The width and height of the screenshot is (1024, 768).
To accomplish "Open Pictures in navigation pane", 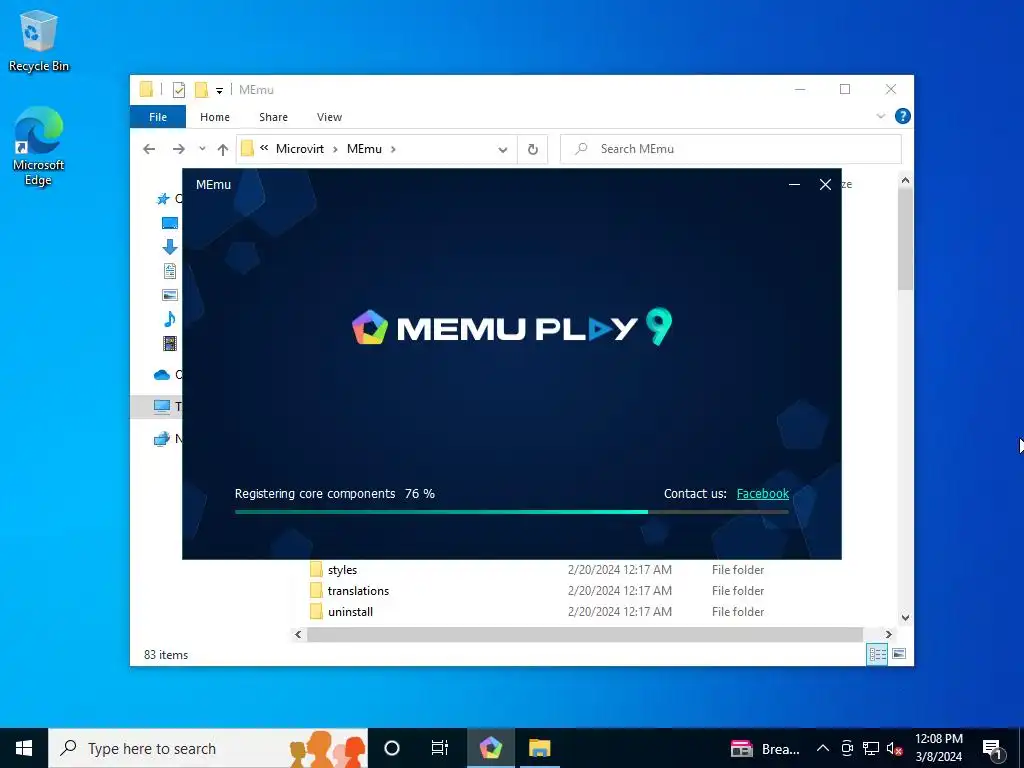I will coord(170,295).
